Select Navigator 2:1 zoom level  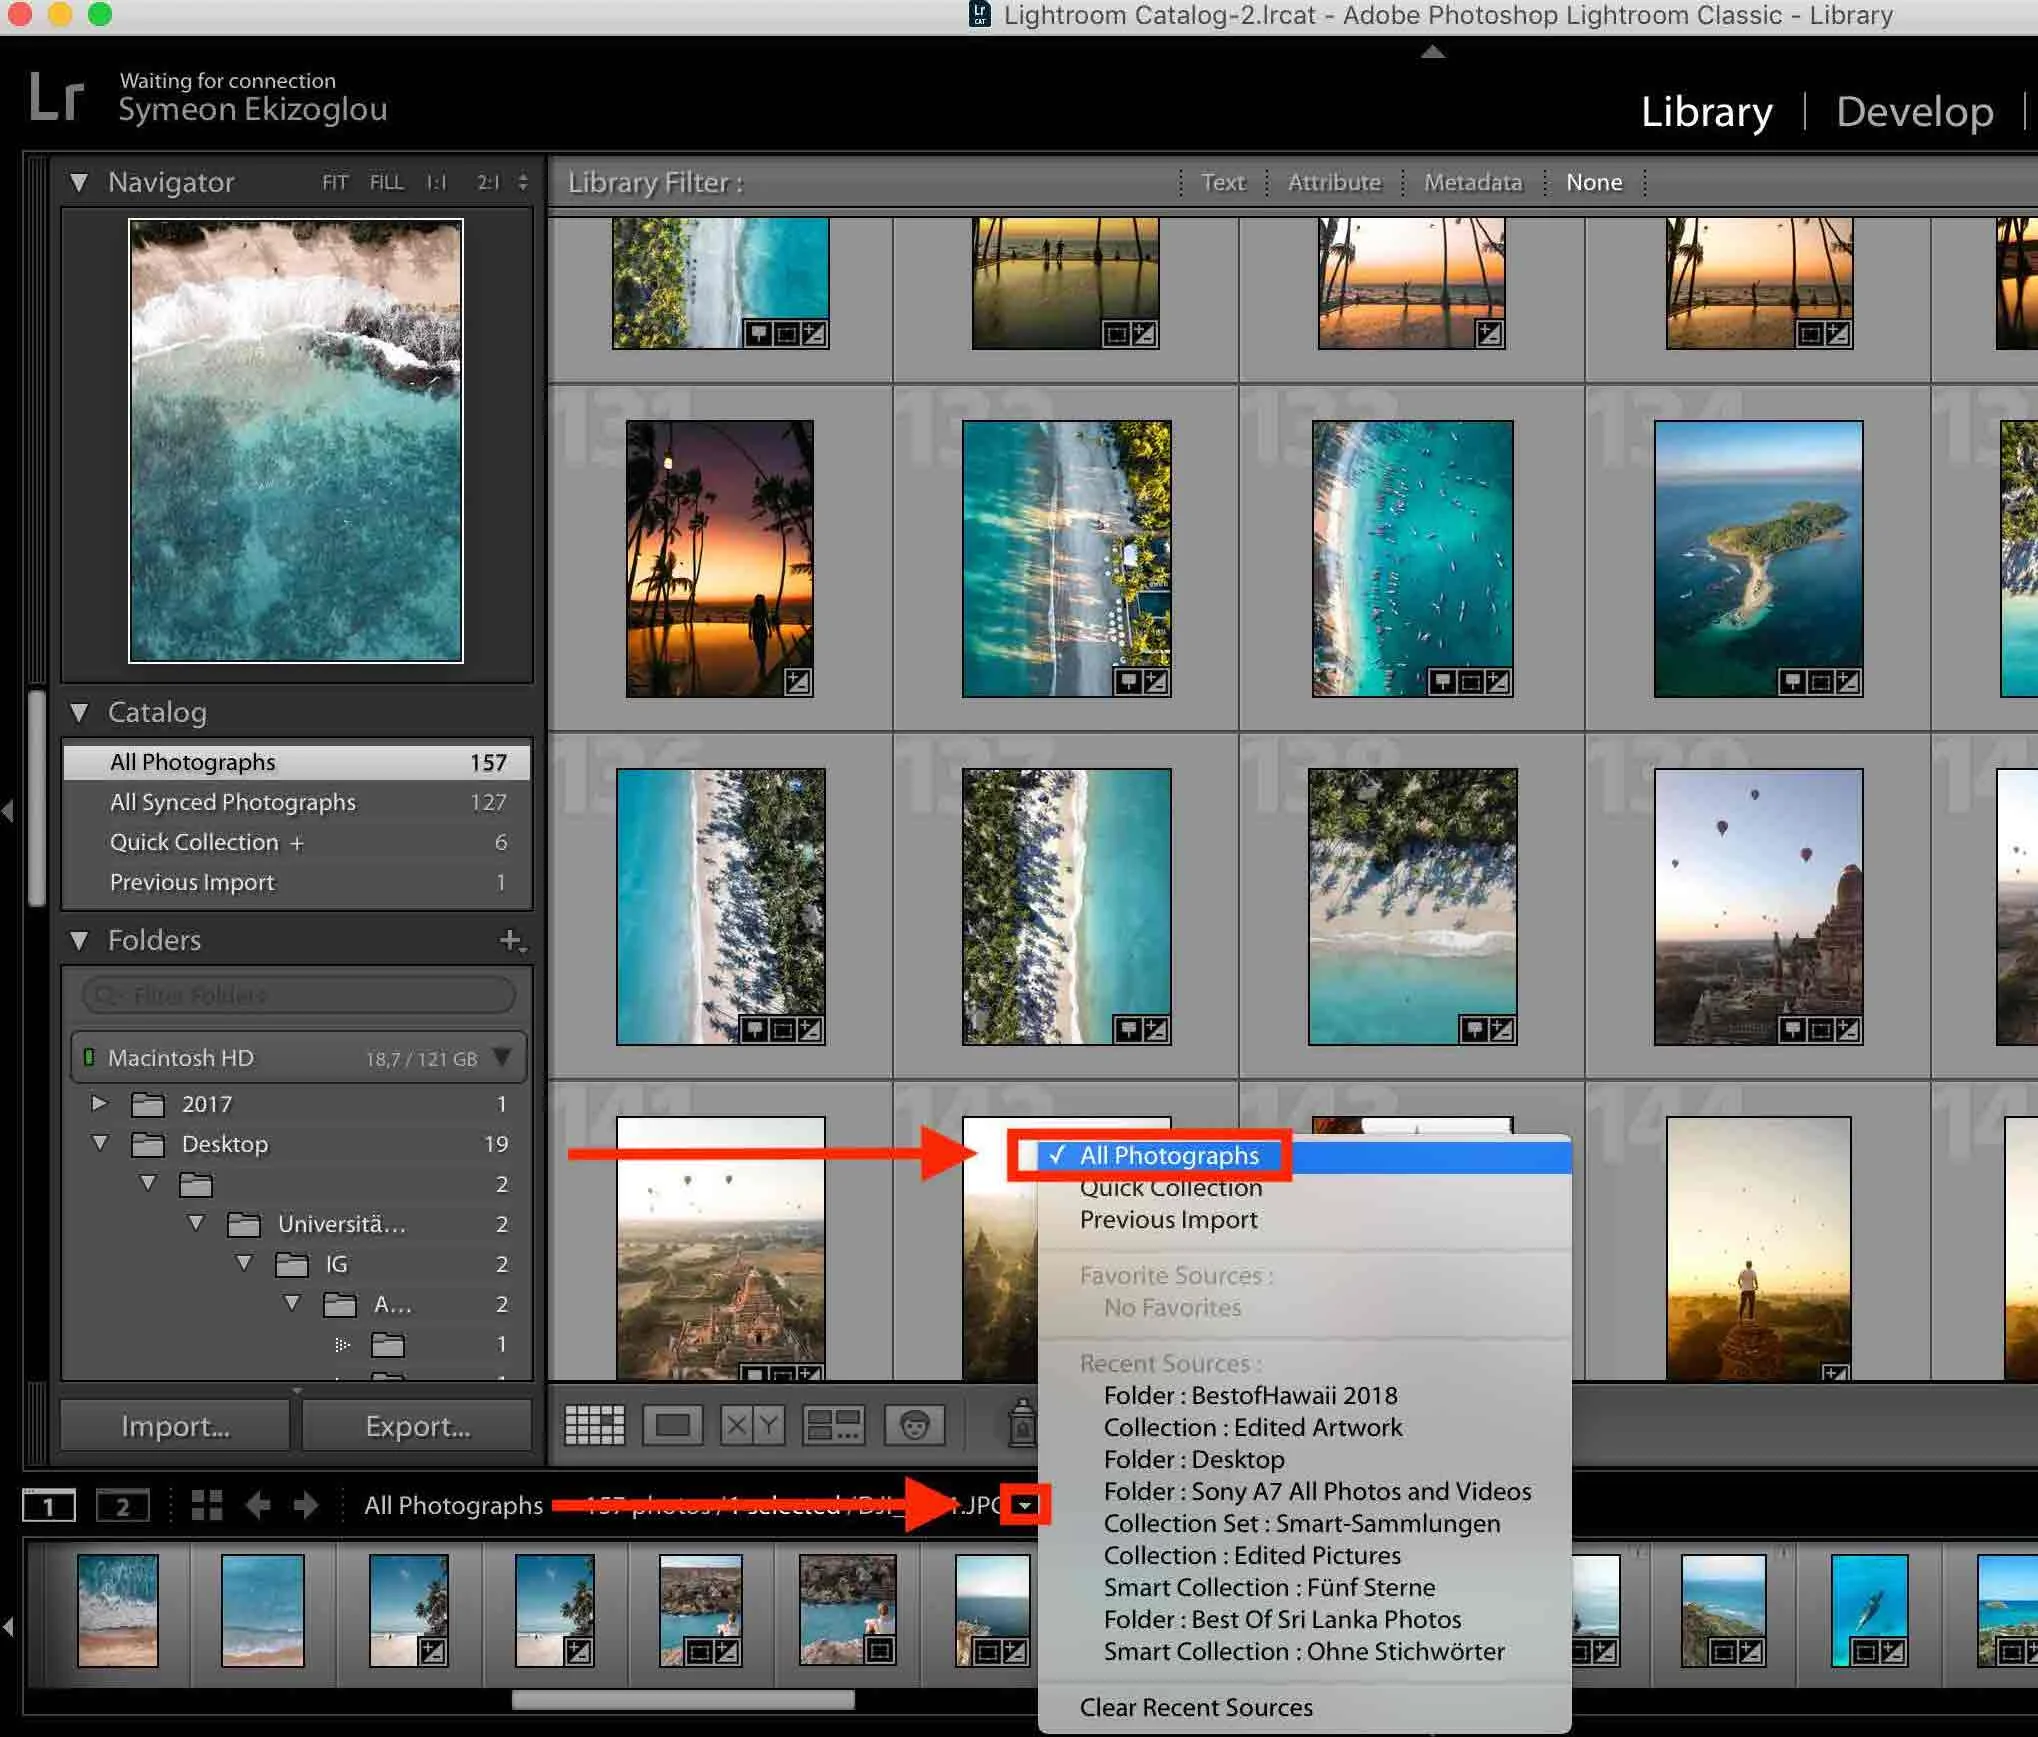tap(487, 182)
